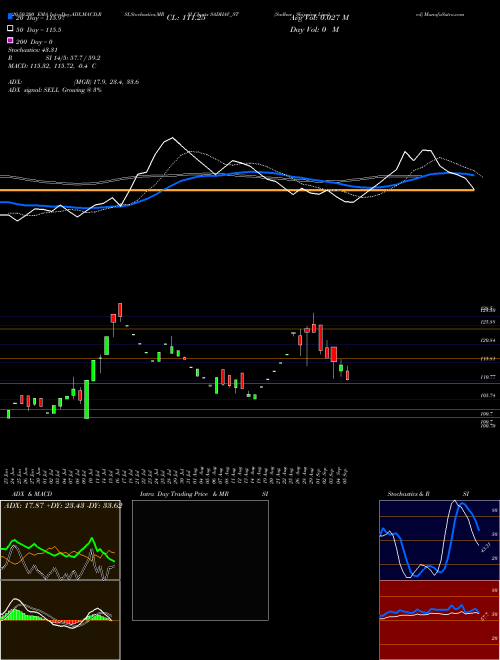Image resolution: width=500 pixels, height=660 pixels.
Task: Click the 'Stochastics & RSI' panel title
Action: click(x=428, y=494)
